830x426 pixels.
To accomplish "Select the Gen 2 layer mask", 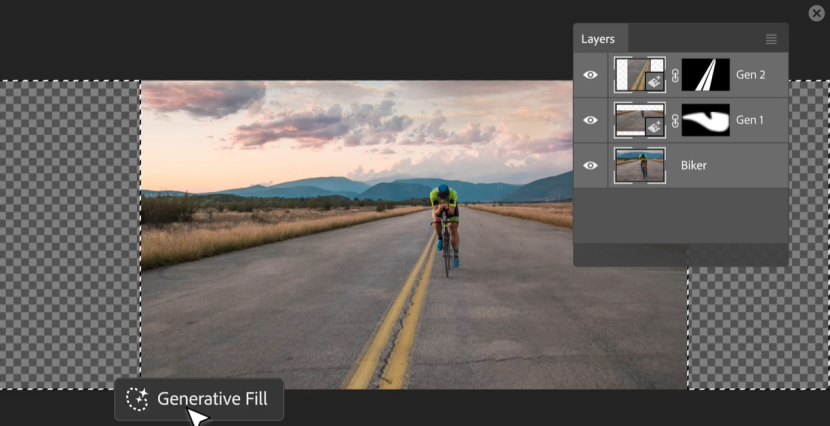I will click(706, 75).
